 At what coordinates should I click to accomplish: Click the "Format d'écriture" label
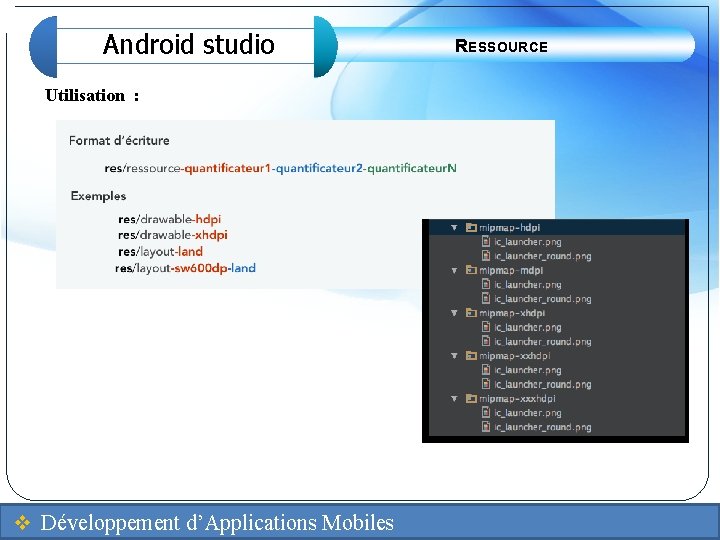click(x=119, y=141)
